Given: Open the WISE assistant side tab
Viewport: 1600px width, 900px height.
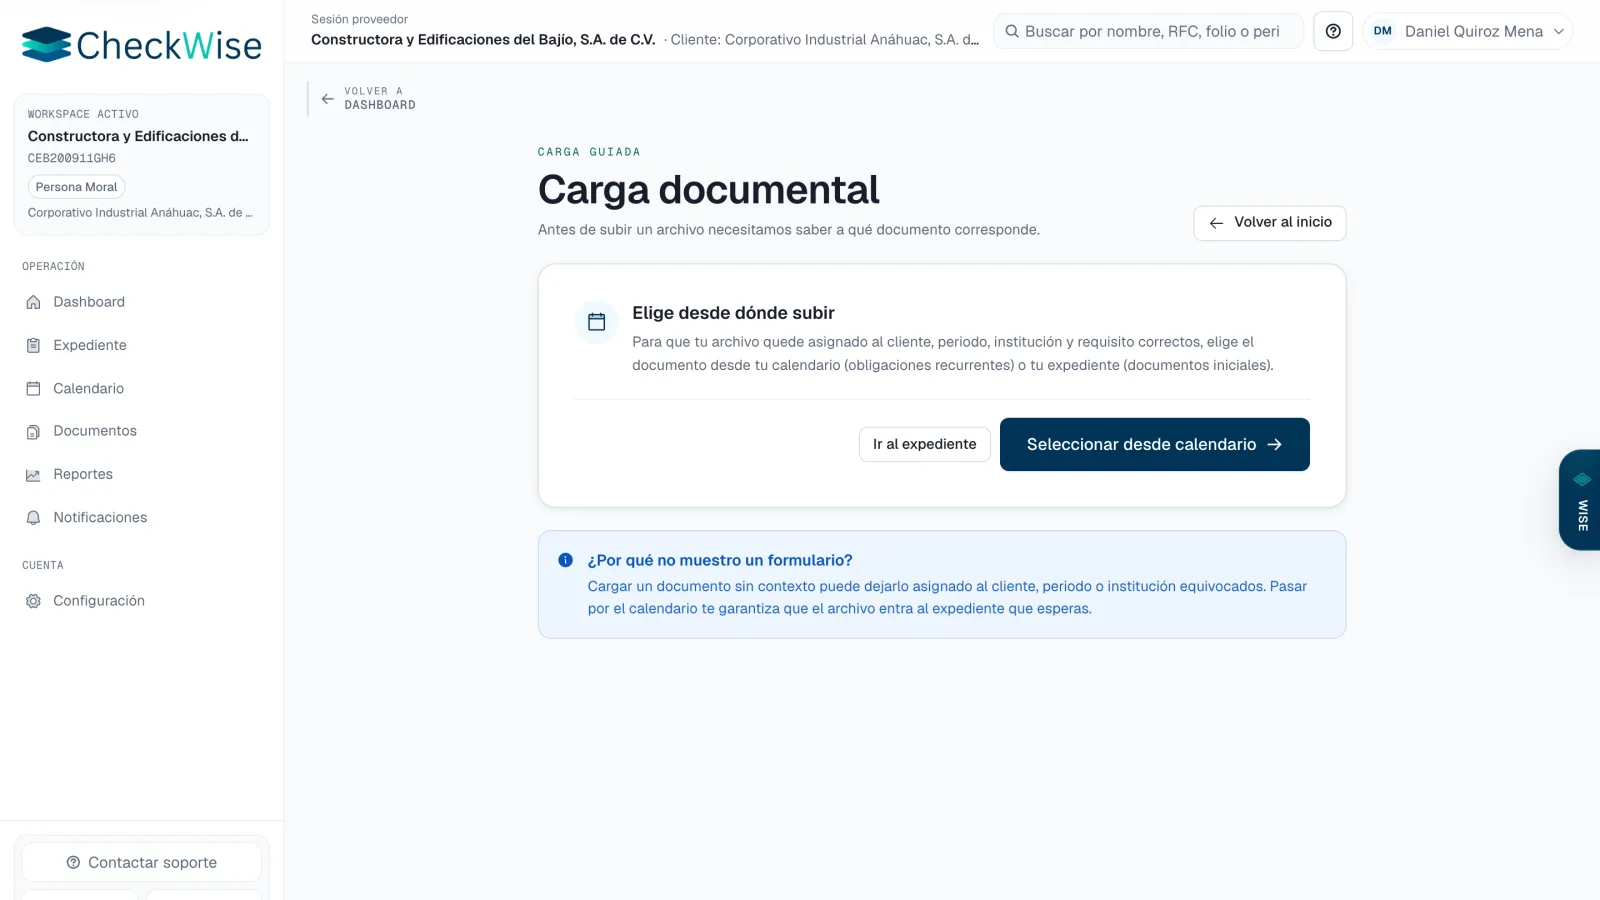Looking at the screenshot, I should coord(1580,499).
